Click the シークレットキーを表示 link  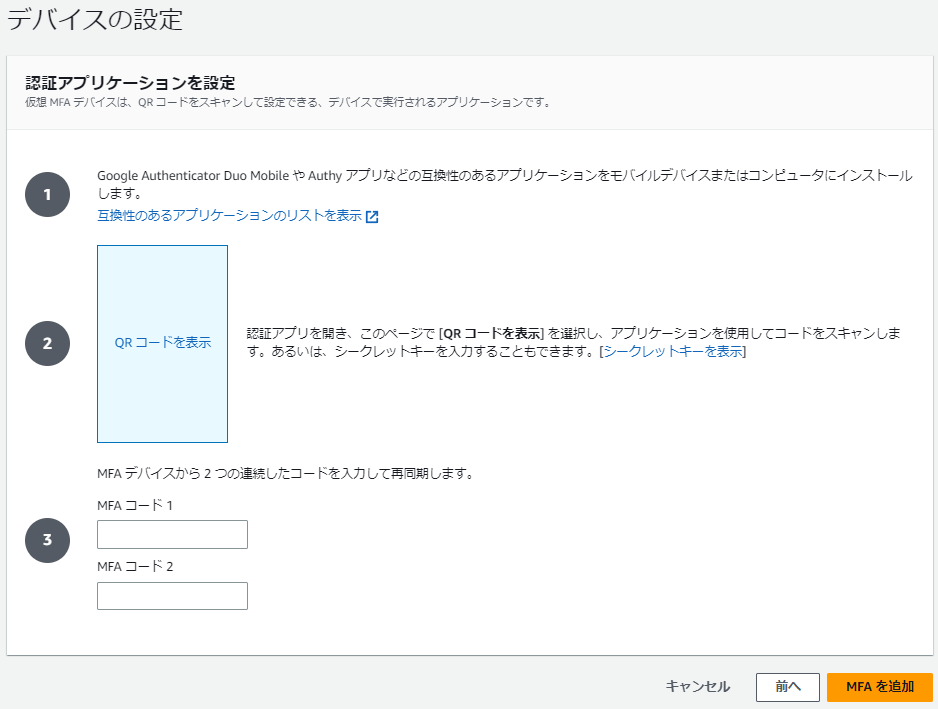pos(673,352)
